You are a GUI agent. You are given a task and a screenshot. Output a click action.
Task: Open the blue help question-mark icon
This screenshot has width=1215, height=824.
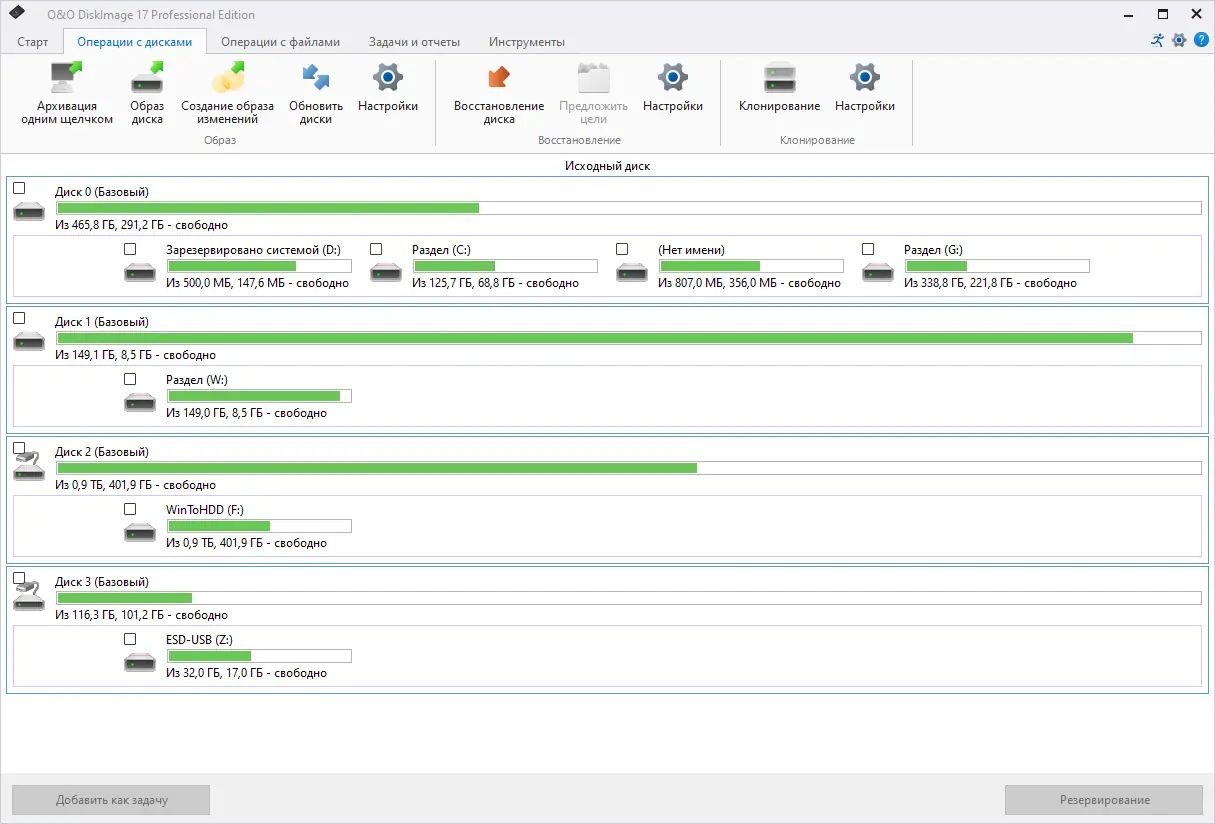[x=1201, y=40]
